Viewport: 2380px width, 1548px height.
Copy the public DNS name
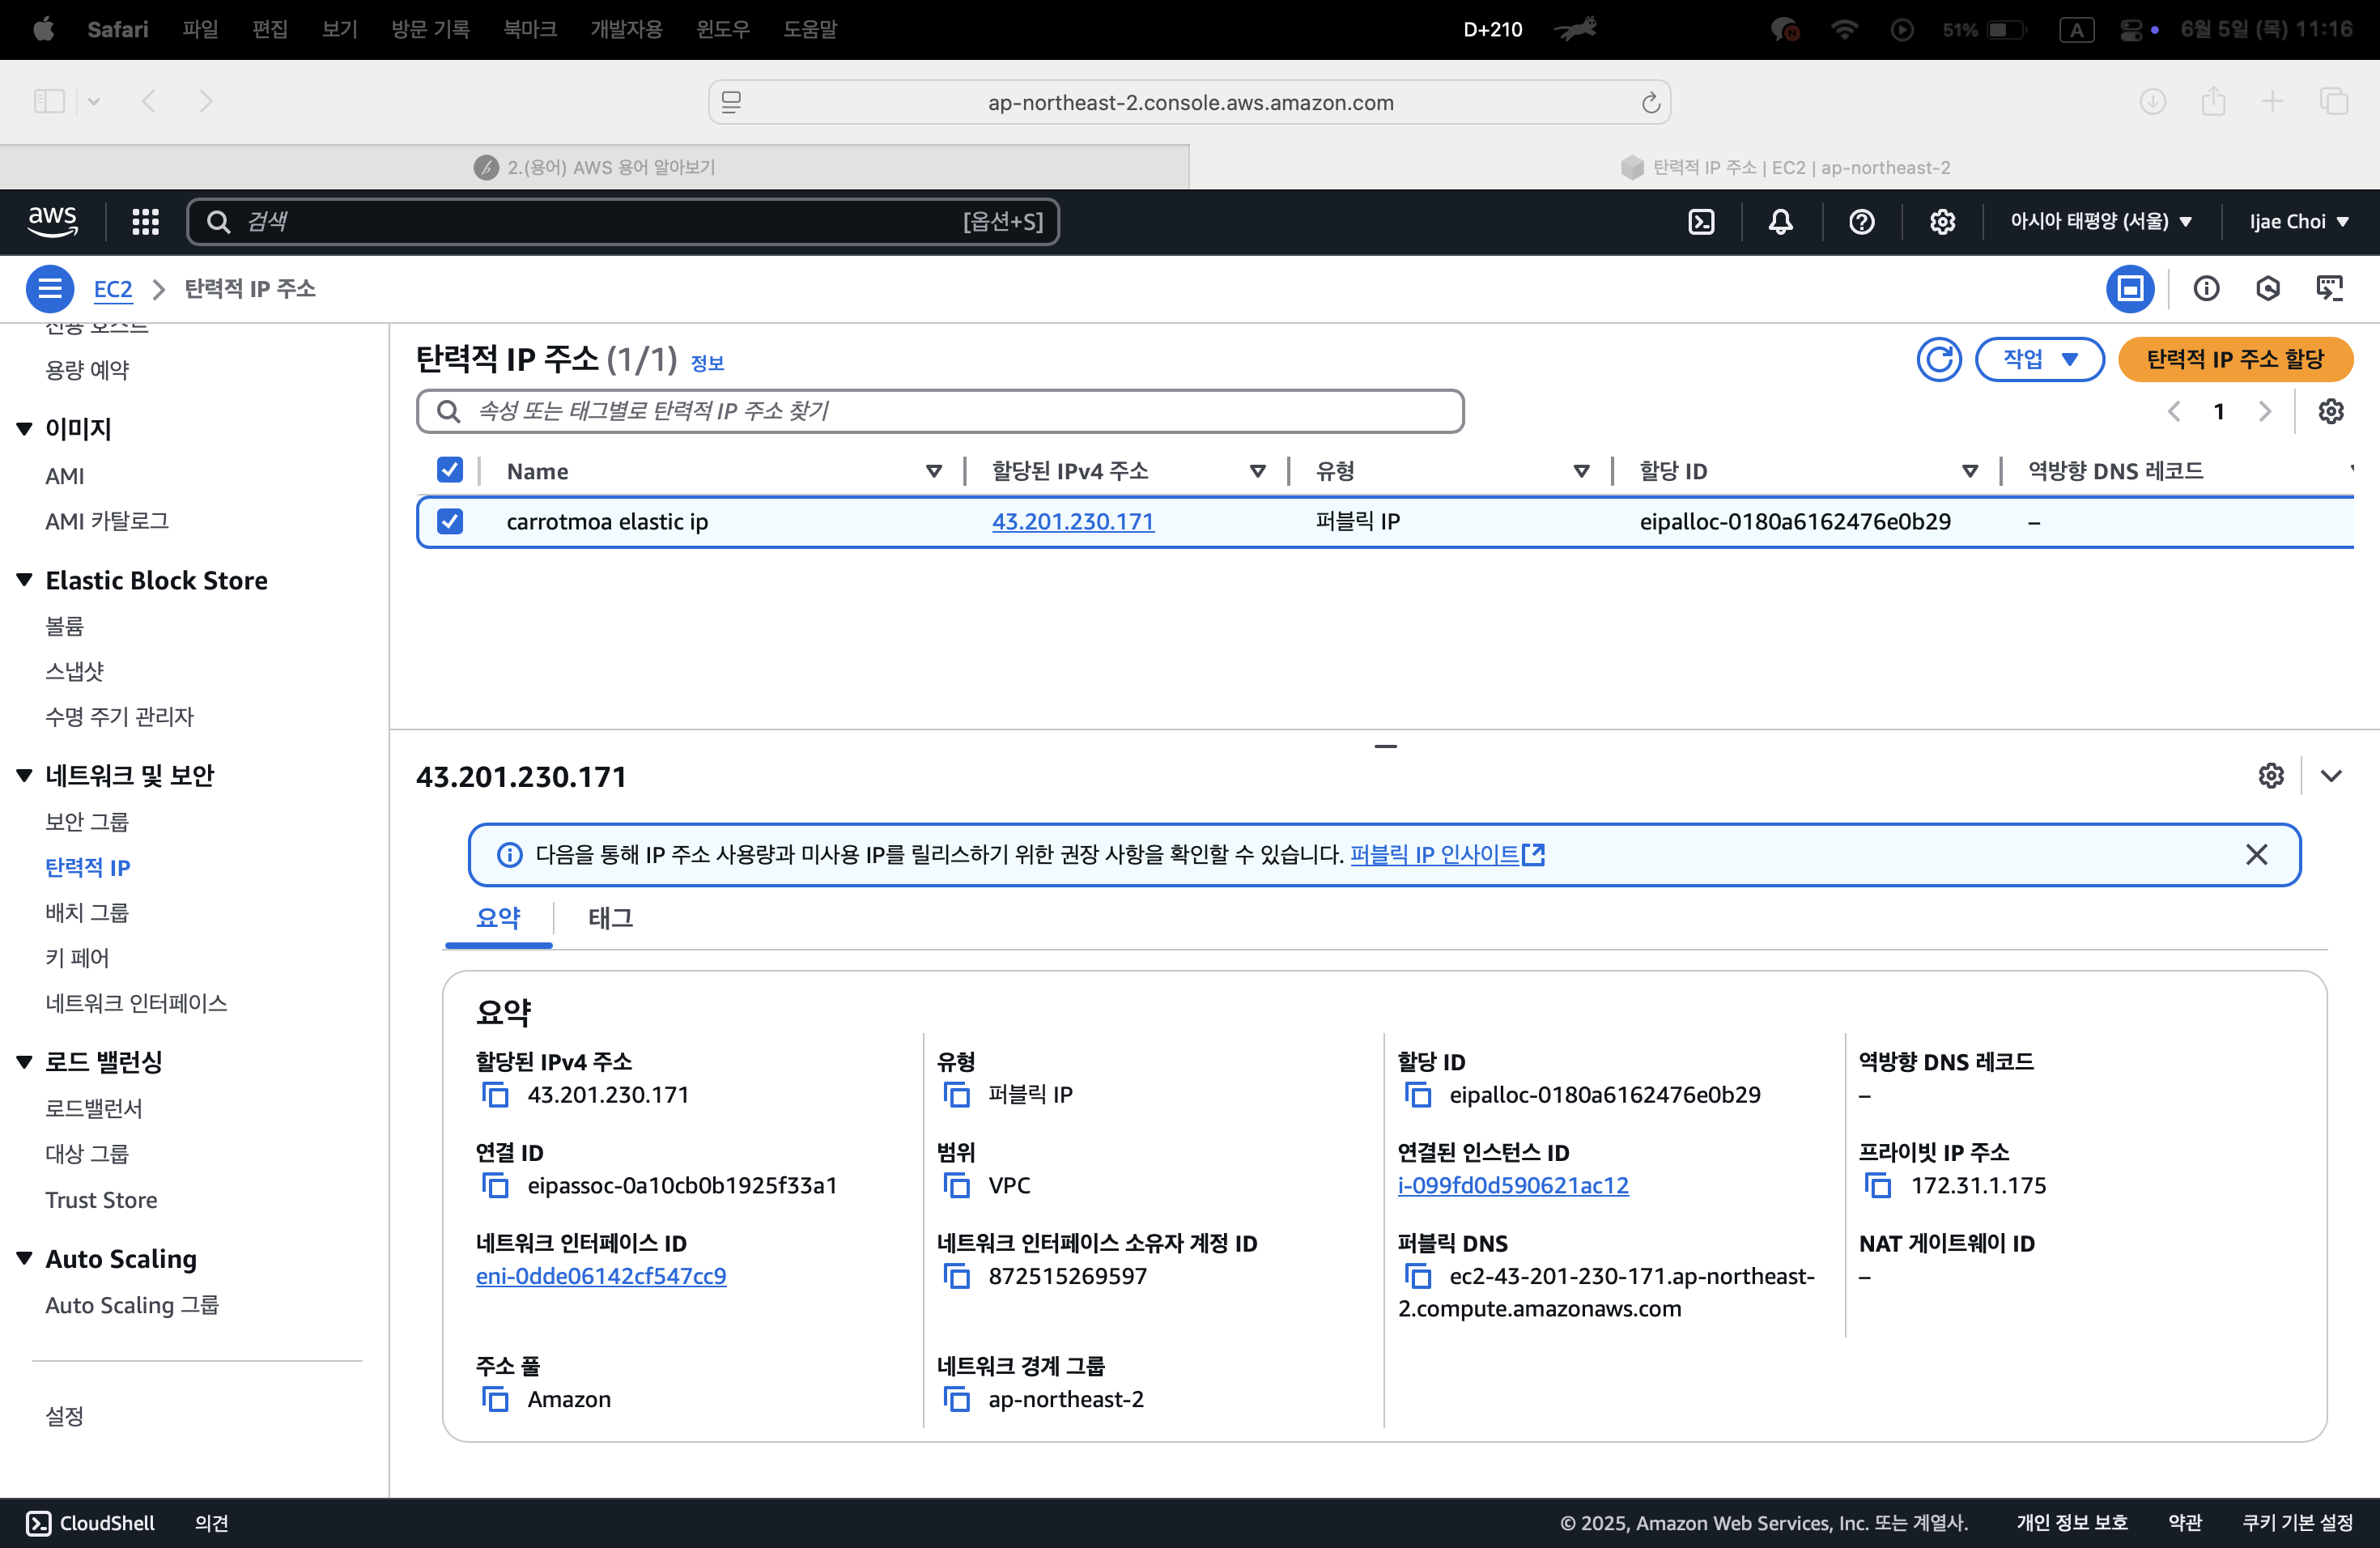[x=1418, y=1276]
